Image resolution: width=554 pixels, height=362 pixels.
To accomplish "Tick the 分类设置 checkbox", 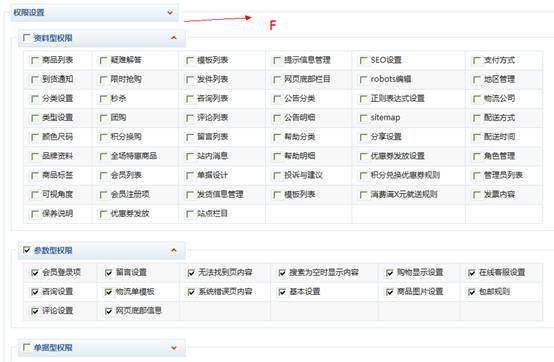I will 35,99.
